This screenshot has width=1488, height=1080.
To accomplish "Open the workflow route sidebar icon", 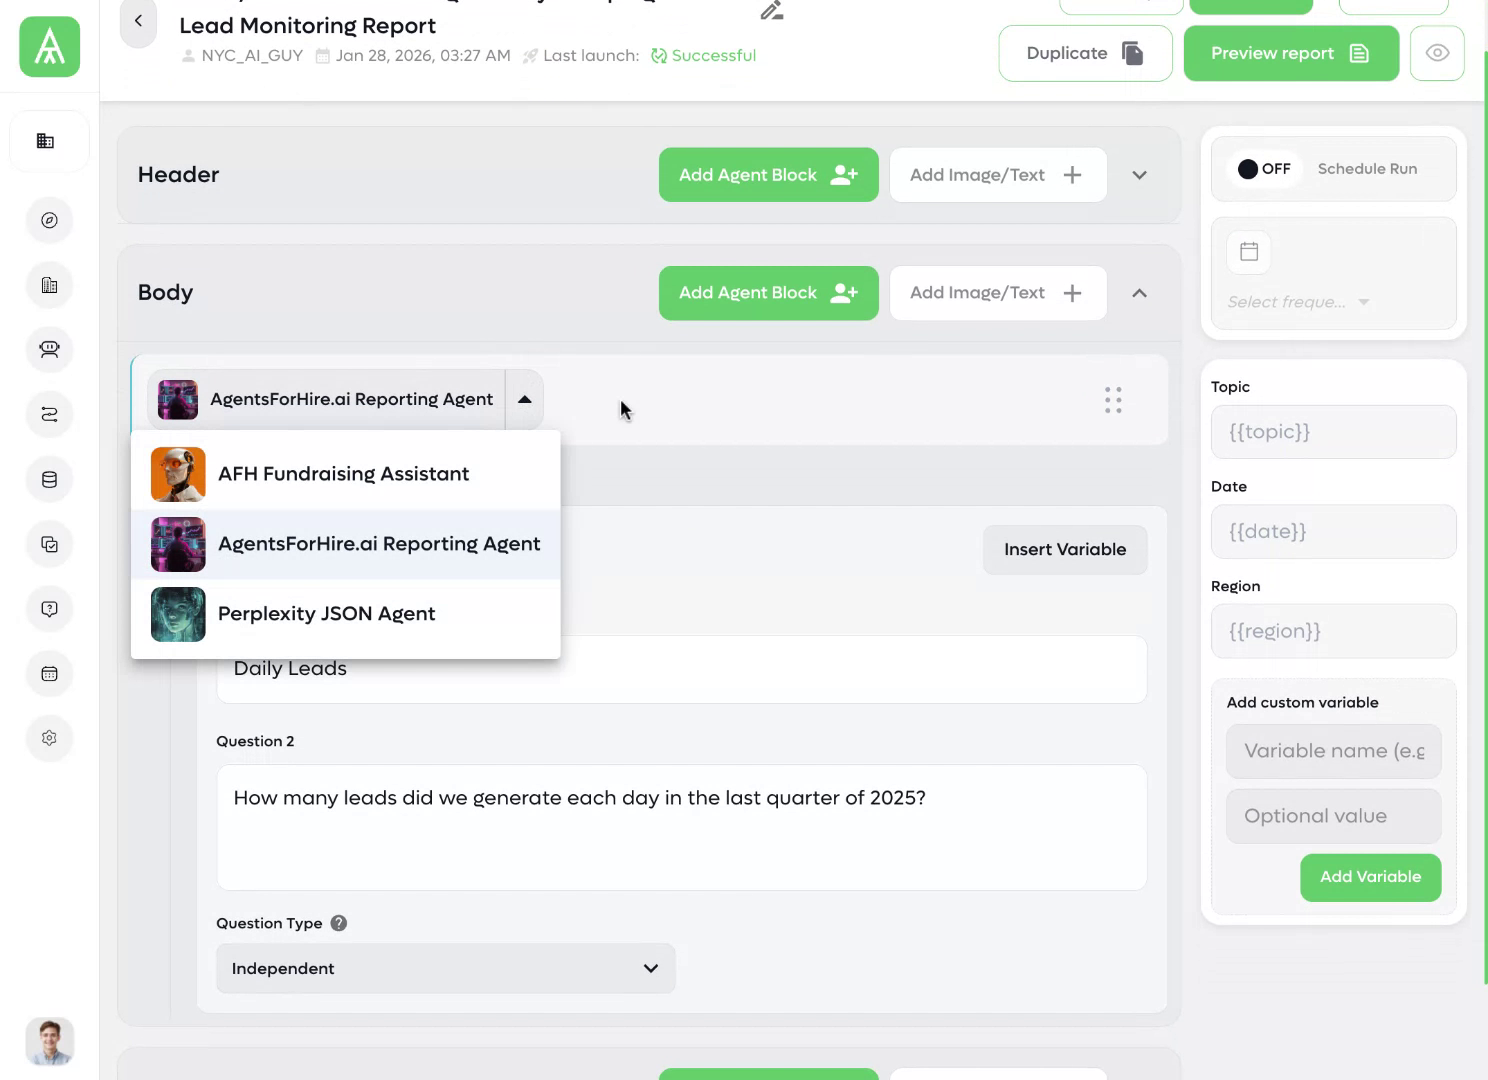I will 49,414.
